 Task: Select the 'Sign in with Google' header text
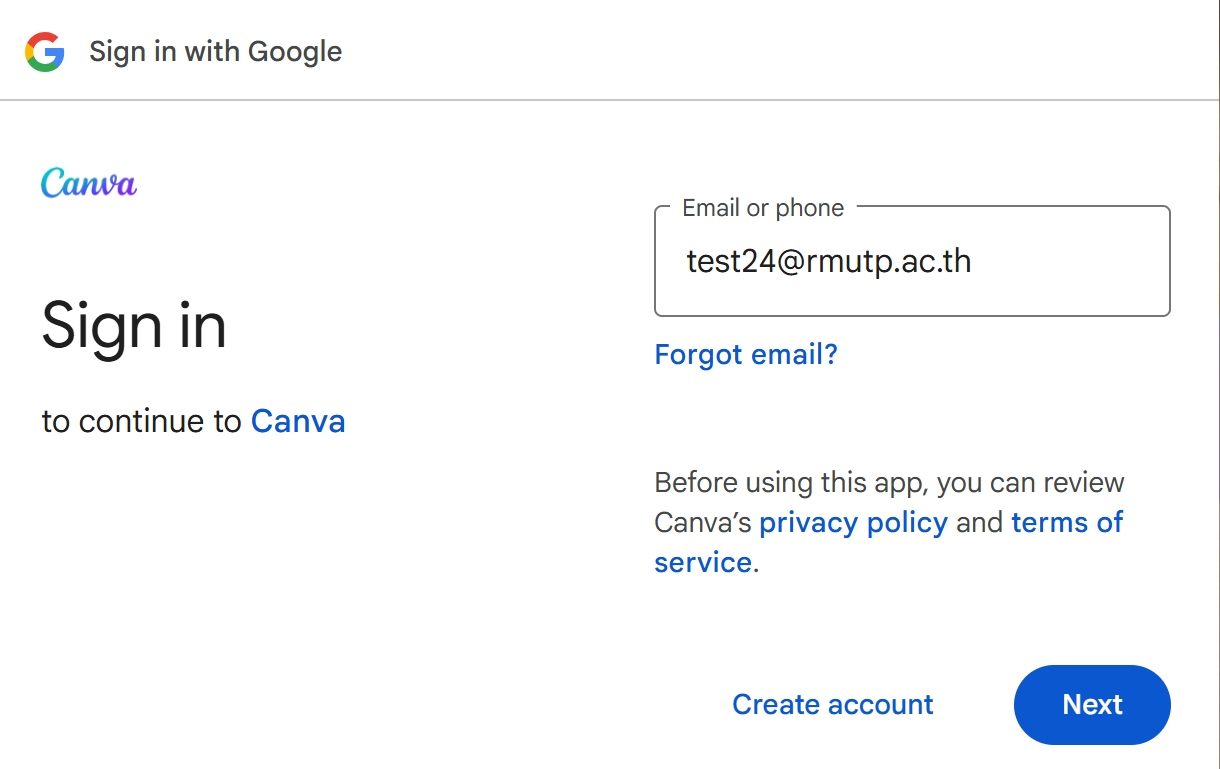tap(216, 51)
